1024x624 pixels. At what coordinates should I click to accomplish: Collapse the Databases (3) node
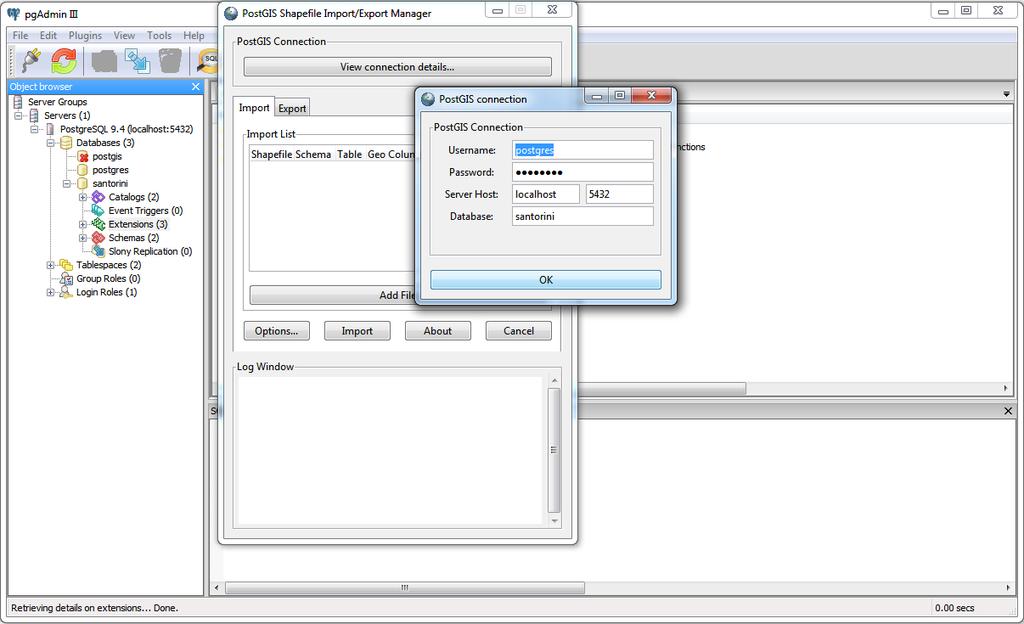(50, 143)
